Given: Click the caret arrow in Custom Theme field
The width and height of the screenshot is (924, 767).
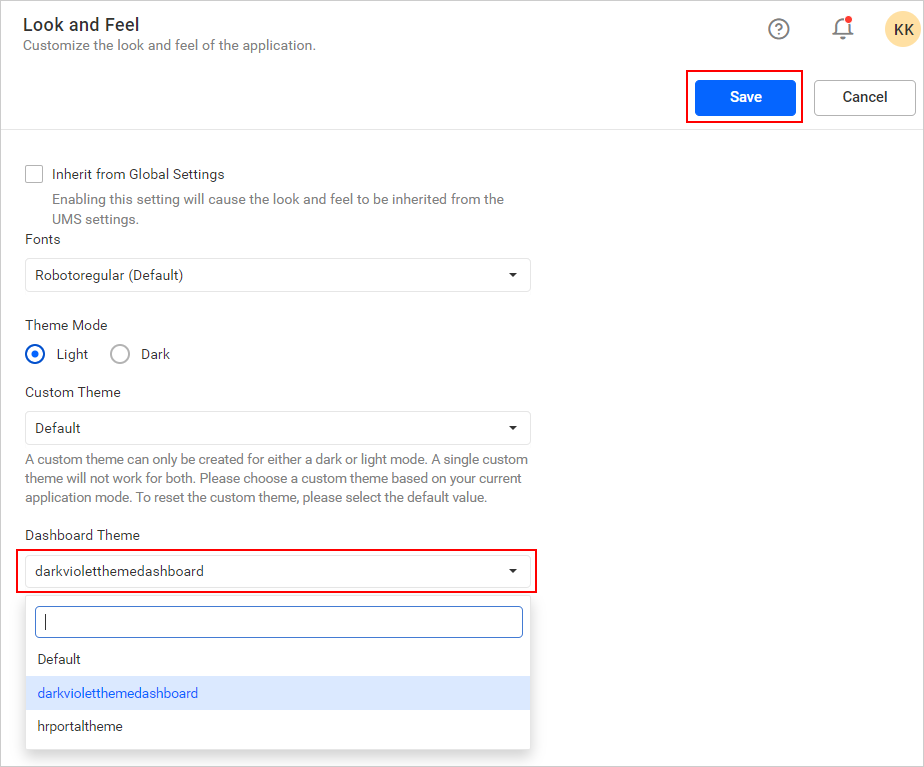Looking at the screenshot, I should 512,428.
